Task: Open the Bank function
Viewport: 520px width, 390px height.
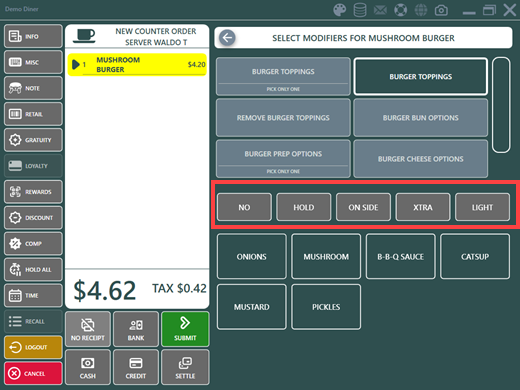Action: [136, 329]
